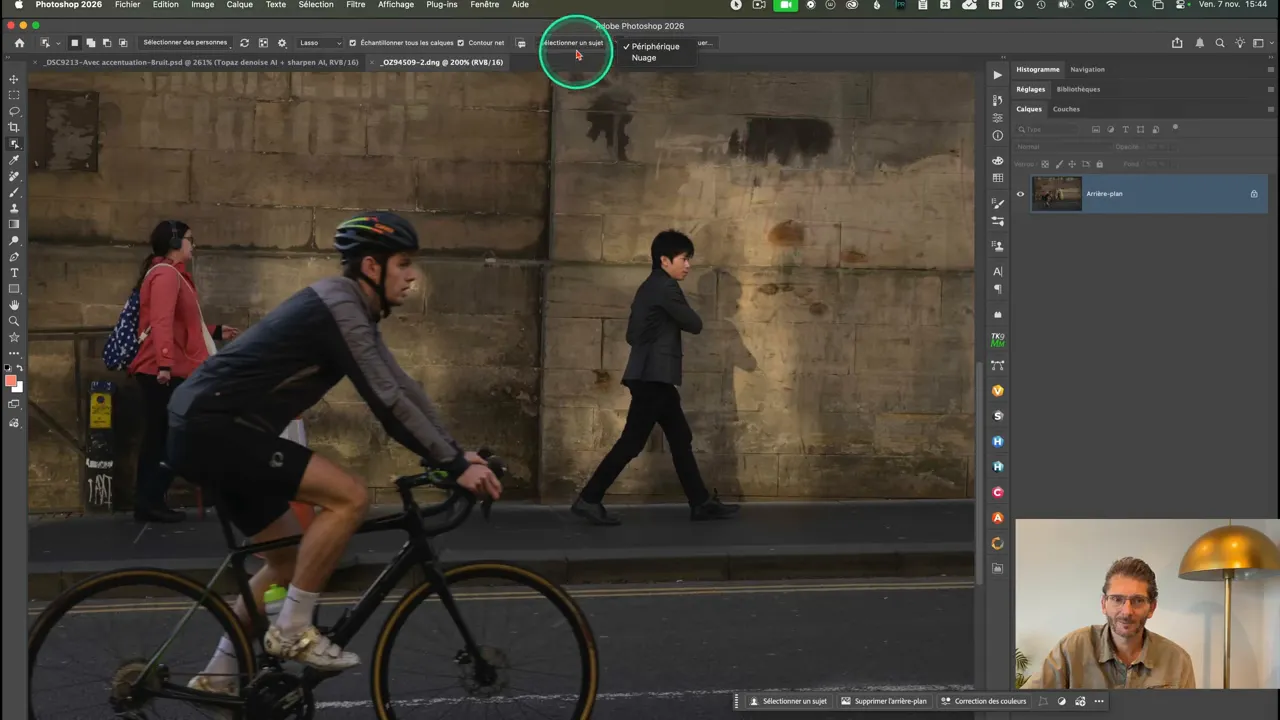Activate the Crop tool
The image size is (1280, 720).
(13, 126)
